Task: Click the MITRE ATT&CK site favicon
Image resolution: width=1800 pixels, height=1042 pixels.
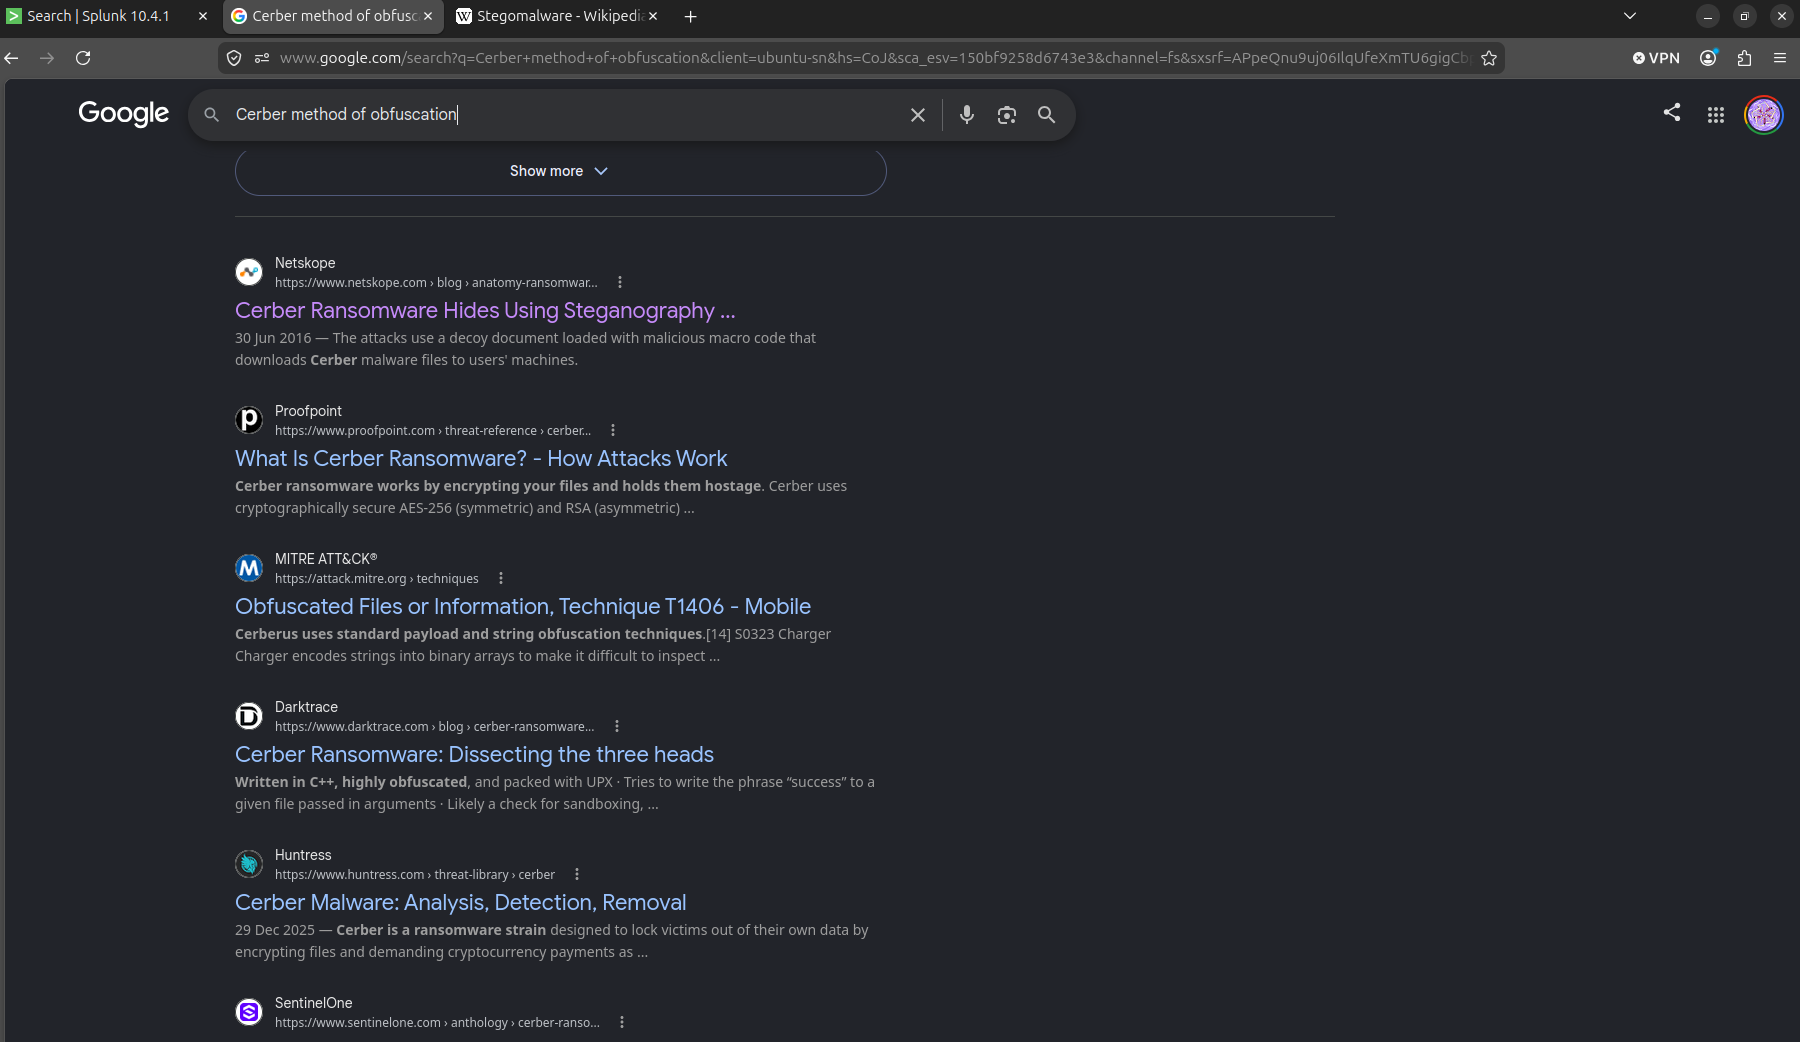Action: click(x=249, y=568)
